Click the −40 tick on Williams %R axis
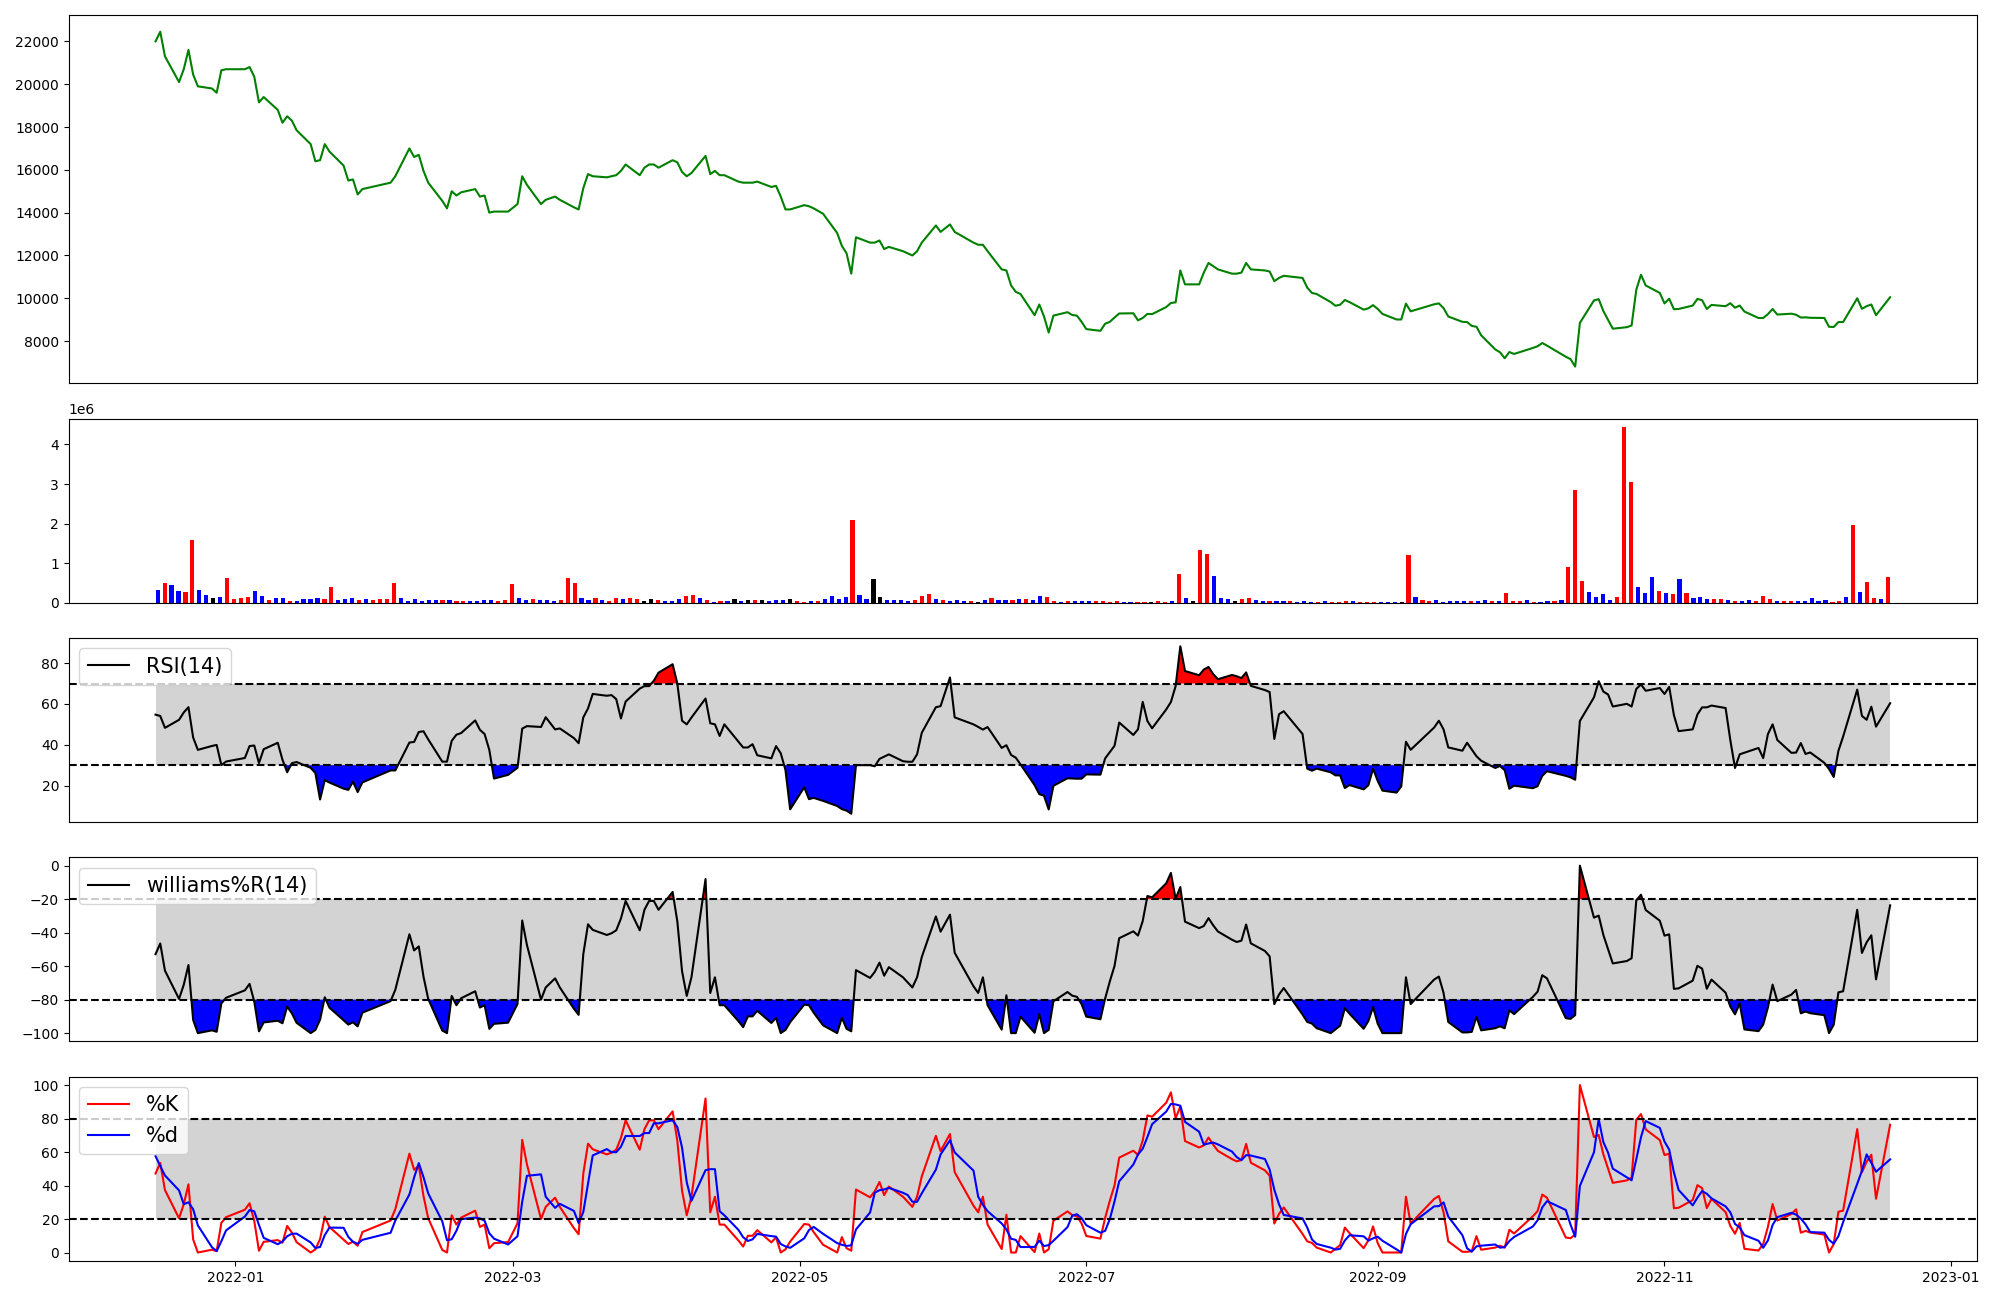The height and width of the screenshot is (1300, 2000). point(45,934)
